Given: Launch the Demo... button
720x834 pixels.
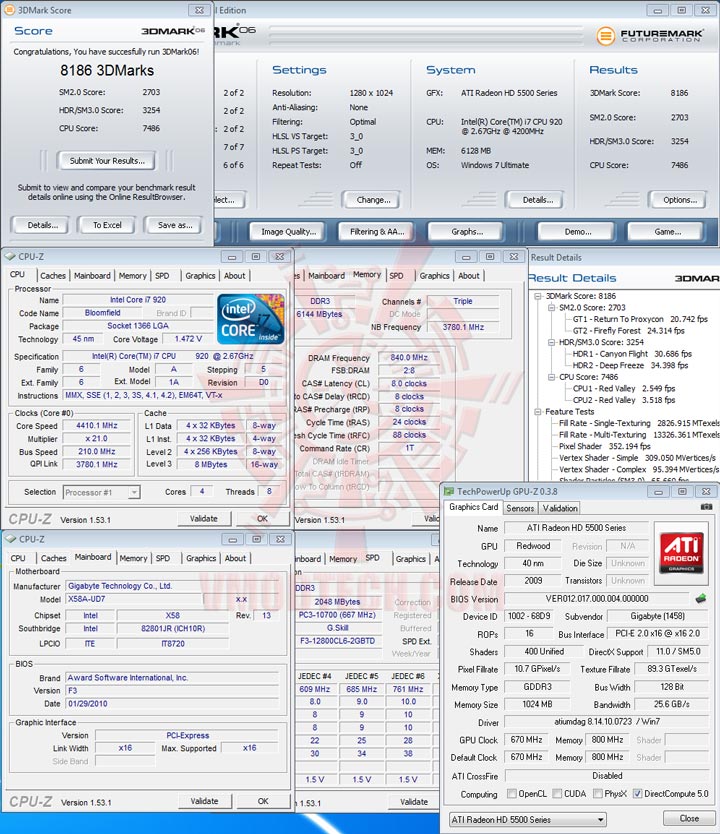Looking at the screenshot, I should [577, 232].
